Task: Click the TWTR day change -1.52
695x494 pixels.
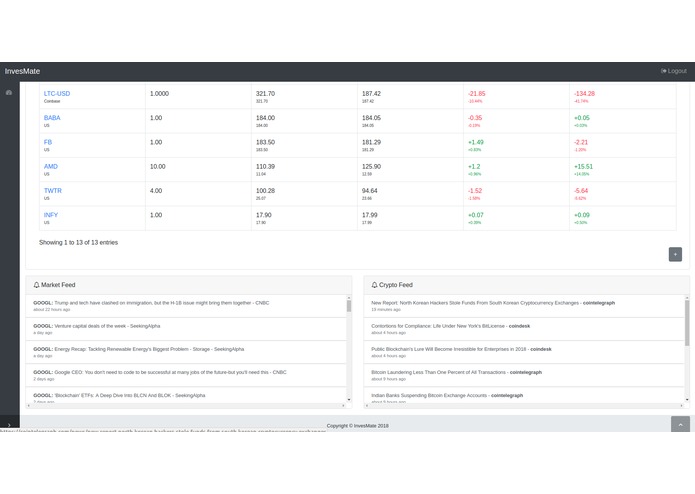Action: click(475, 191)
